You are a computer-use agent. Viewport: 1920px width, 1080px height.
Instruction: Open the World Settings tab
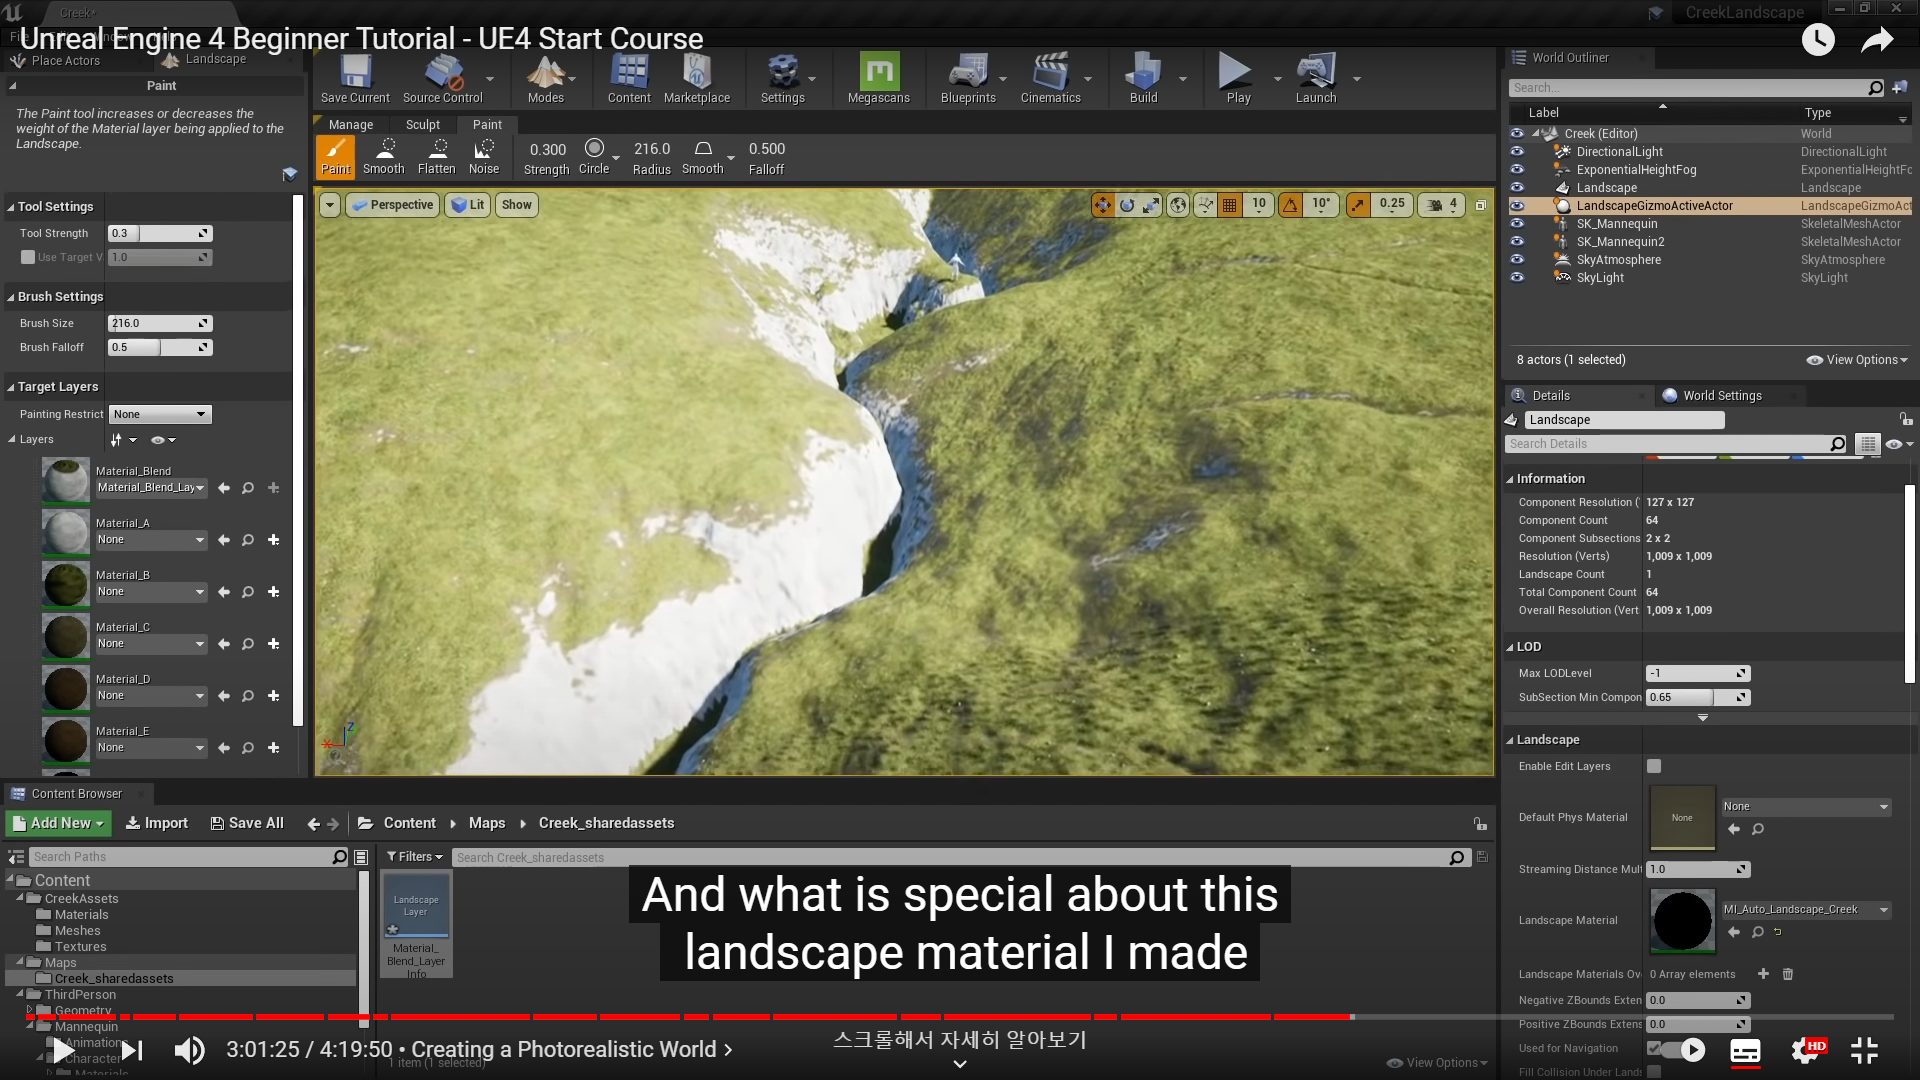(x=1720, y=396)
